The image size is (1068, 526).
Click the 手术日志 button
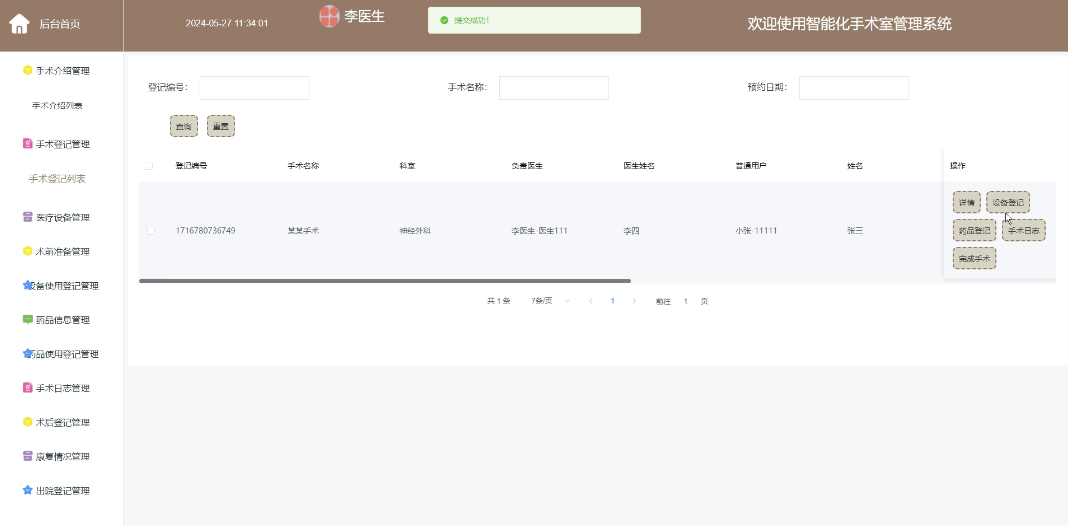pos(1024,230)
